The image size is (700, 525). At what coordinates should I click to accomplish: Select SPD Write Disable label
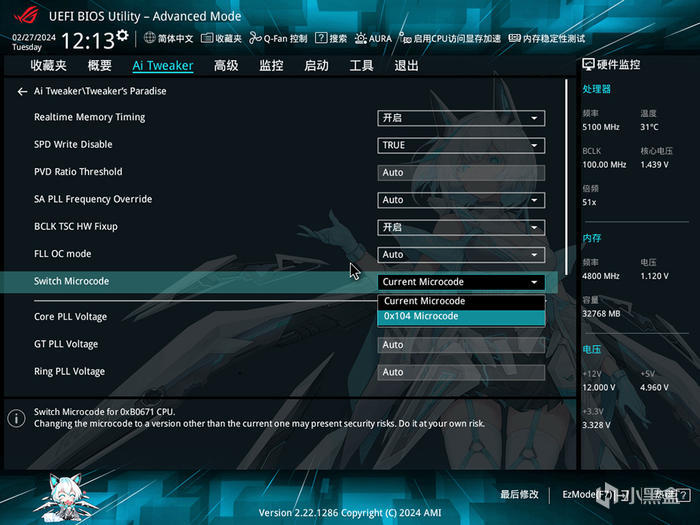(x=73, y=145)
